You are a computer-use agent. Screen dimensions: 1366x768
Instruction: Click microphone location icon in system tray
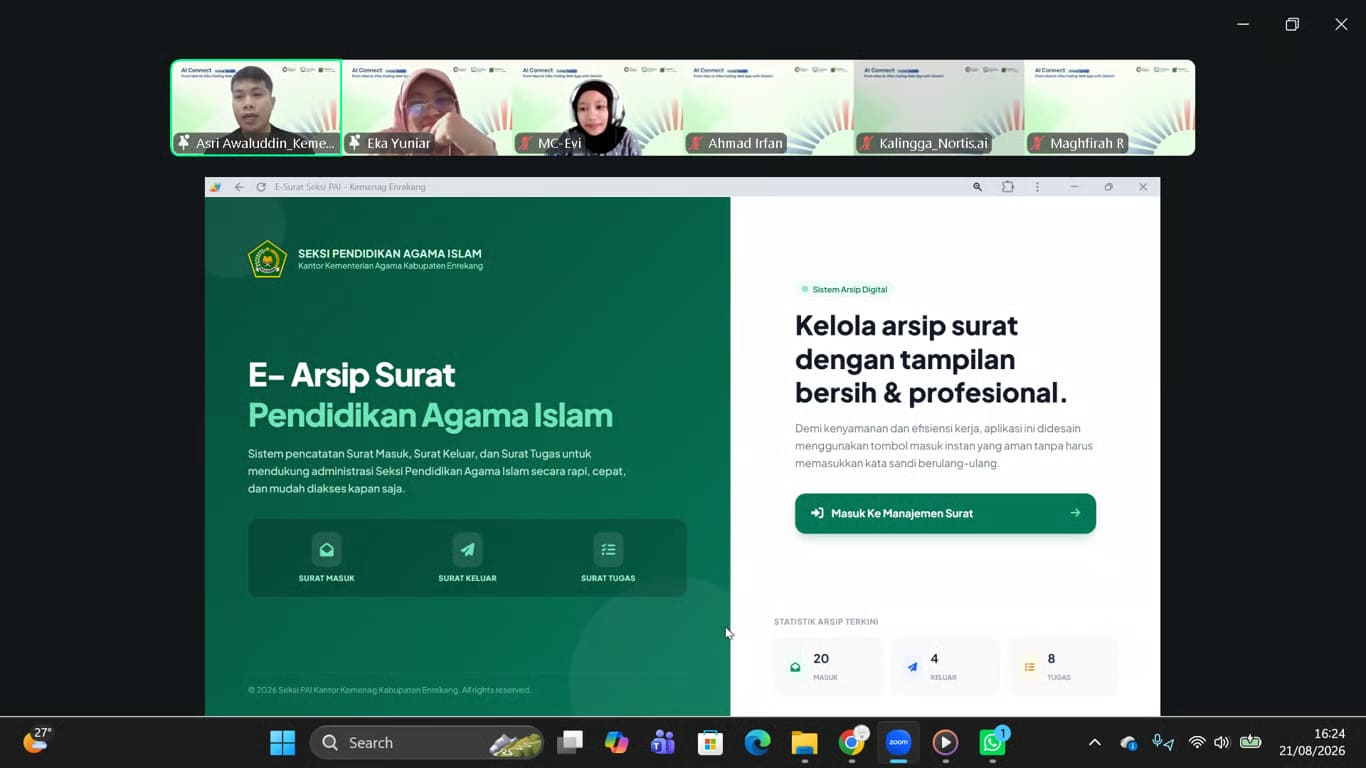[1163, 743]
